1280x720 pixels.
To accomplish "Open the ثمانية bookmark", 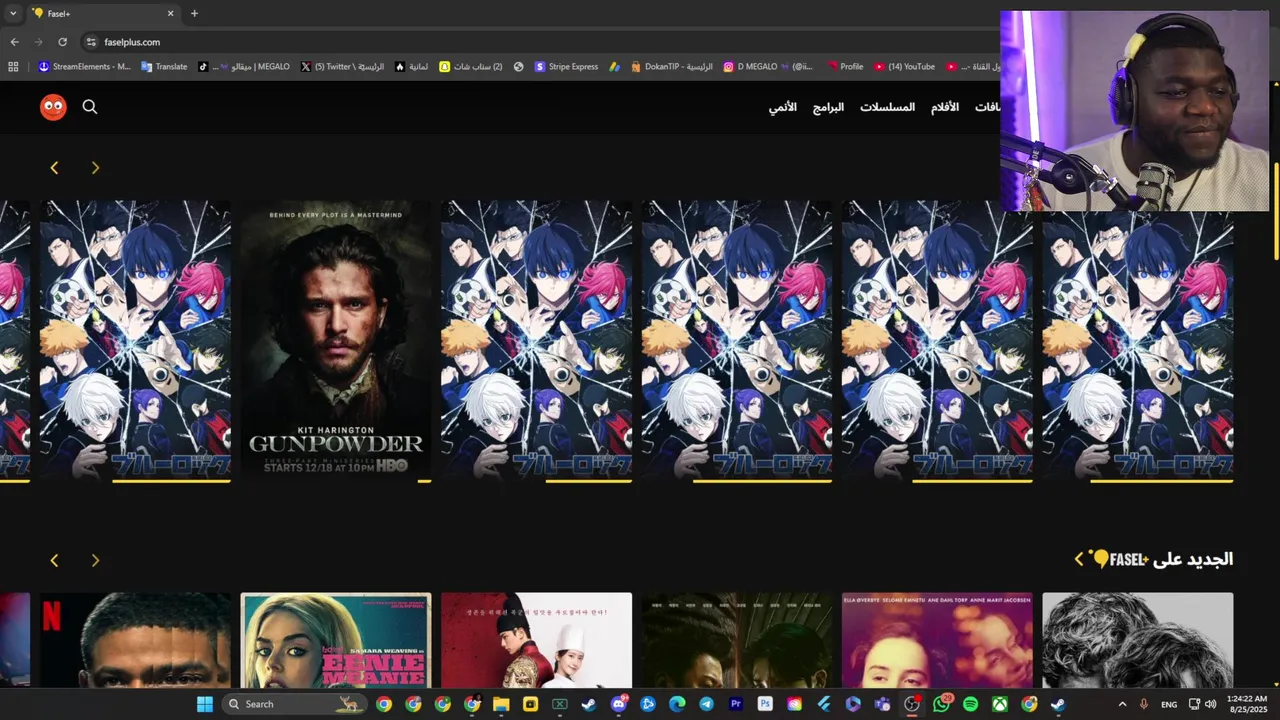I will coord(412,67).
